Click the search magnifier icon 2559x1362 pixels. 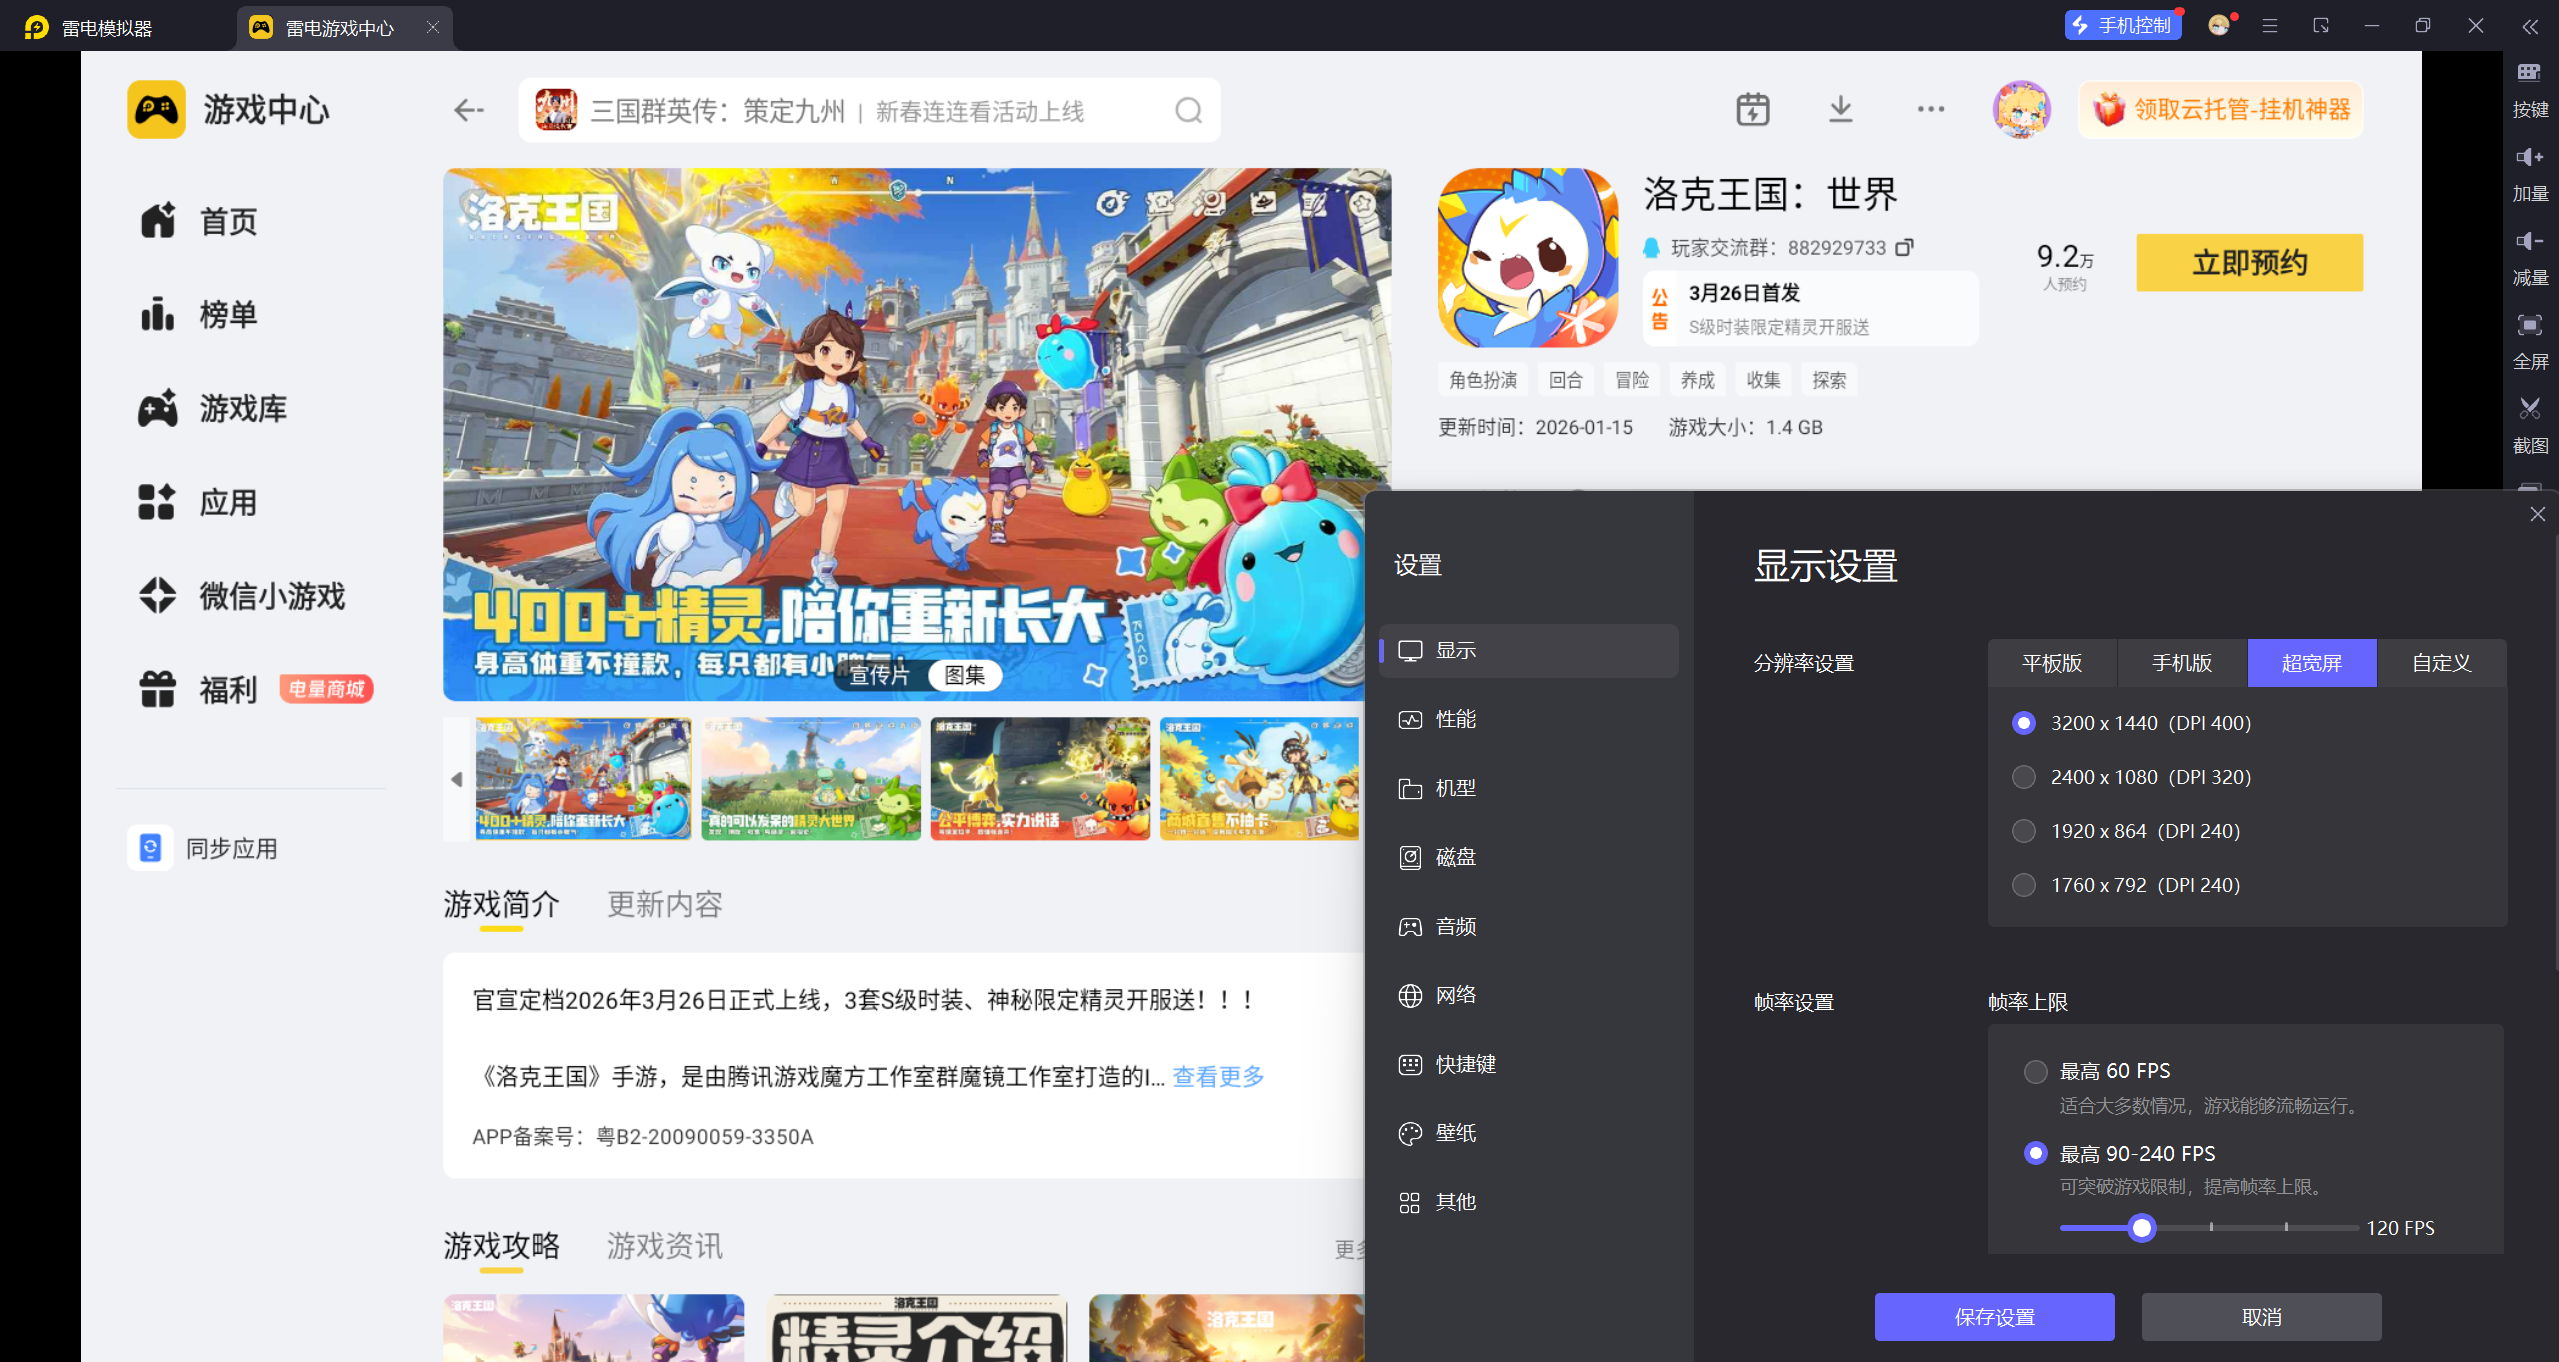tap(1188, 110)
